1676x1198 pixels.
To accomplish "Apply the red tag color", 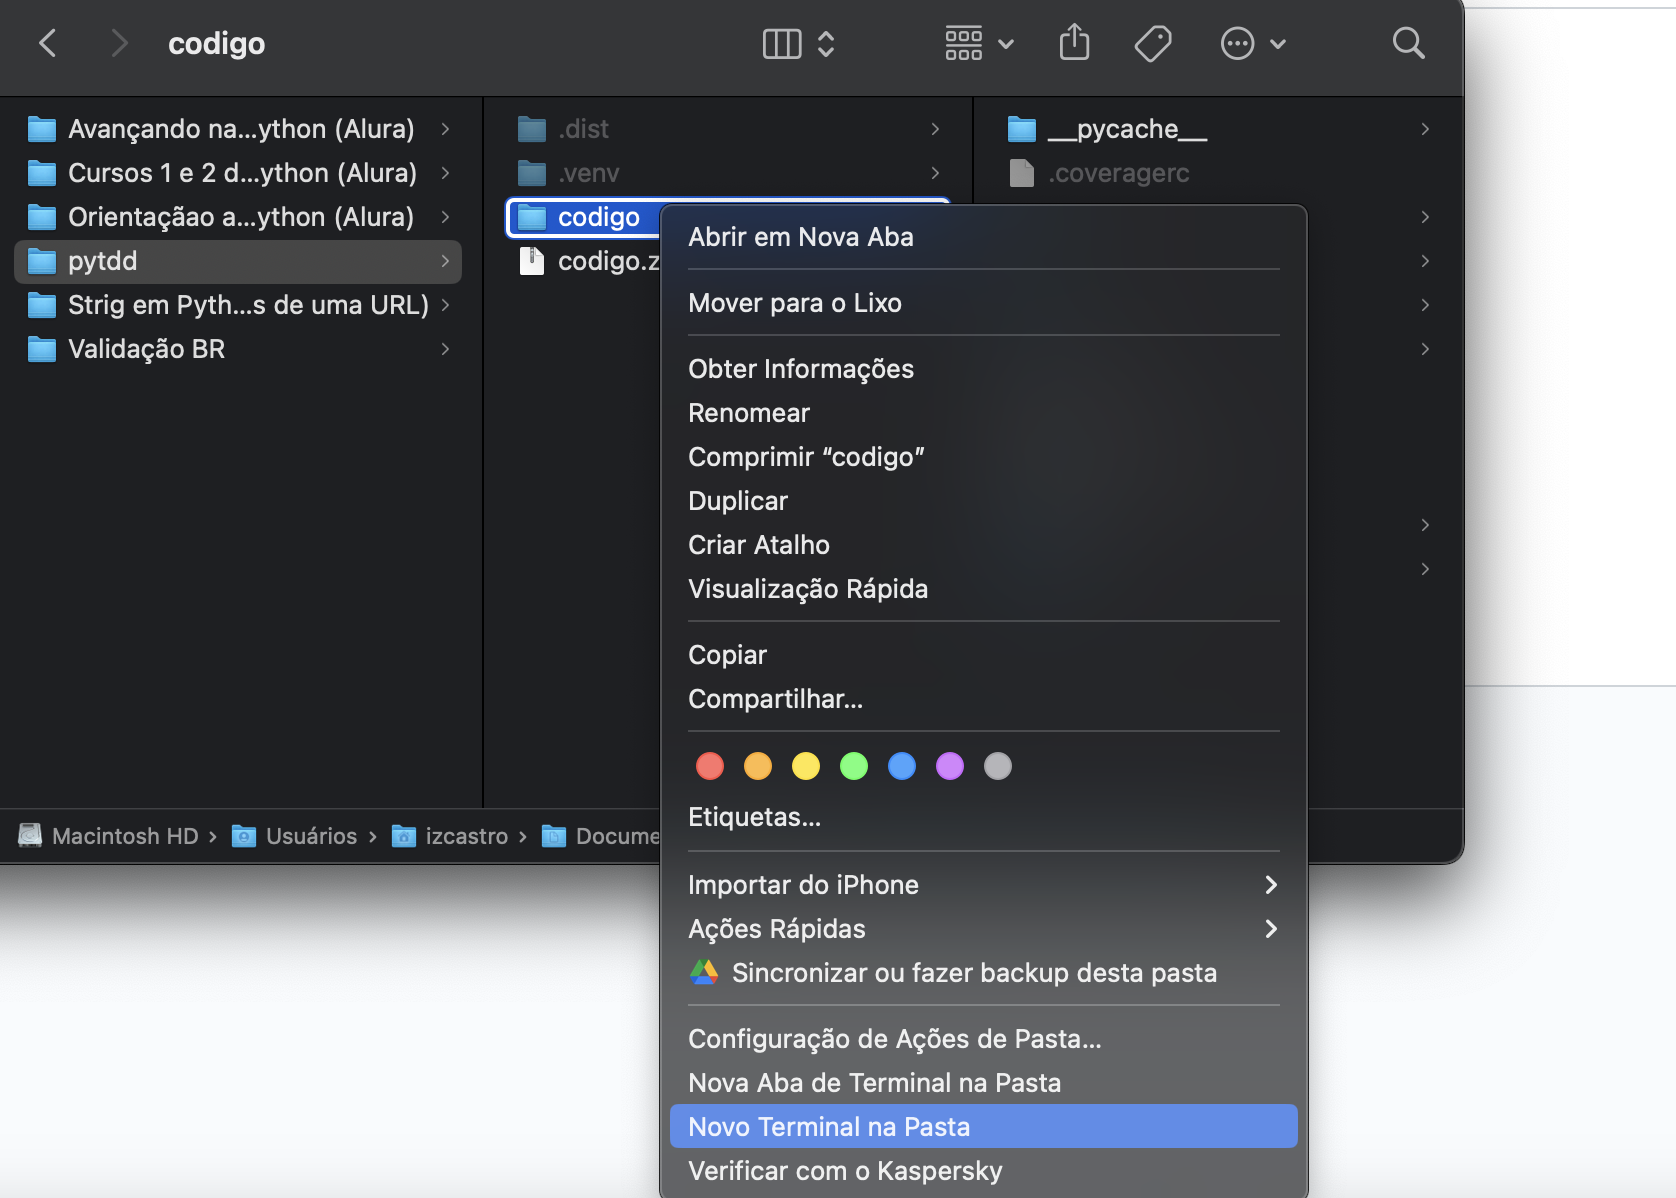I will (x=710, y=766).
